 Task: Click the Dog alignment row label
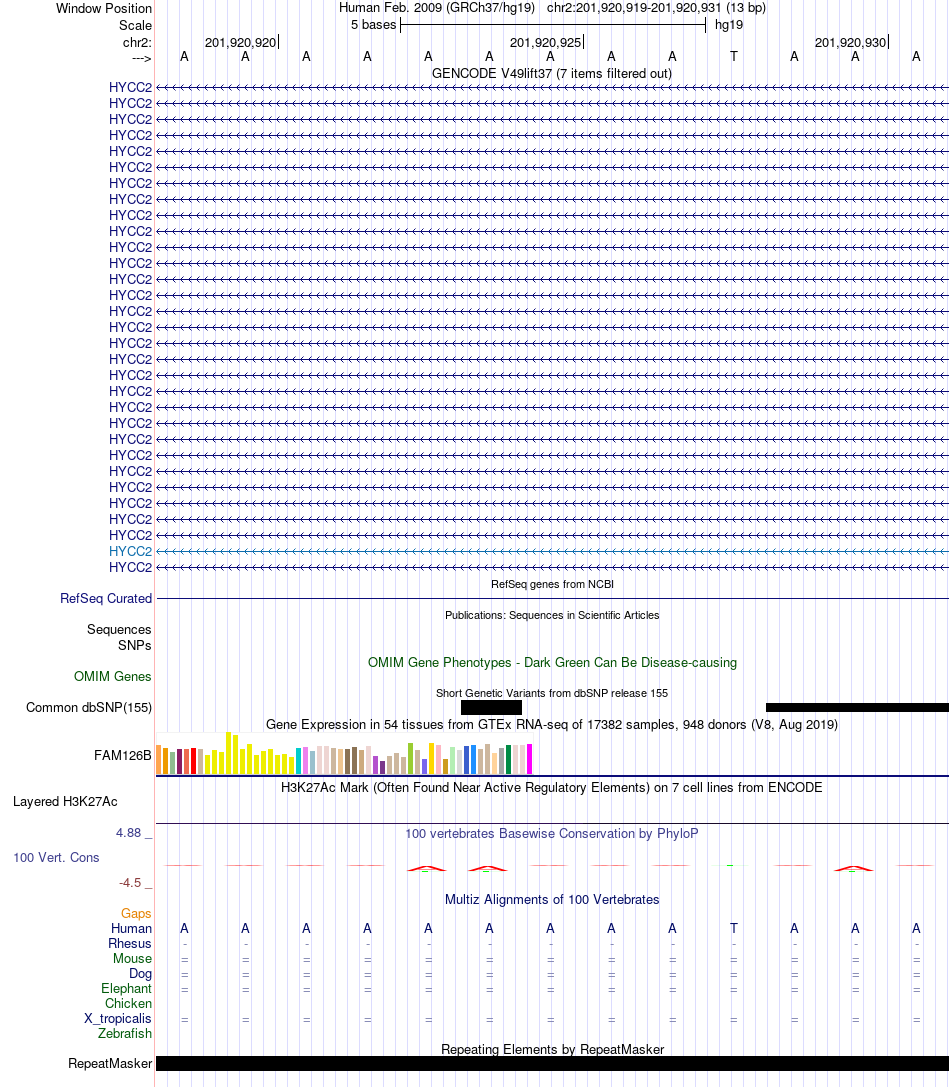(140, 973)
